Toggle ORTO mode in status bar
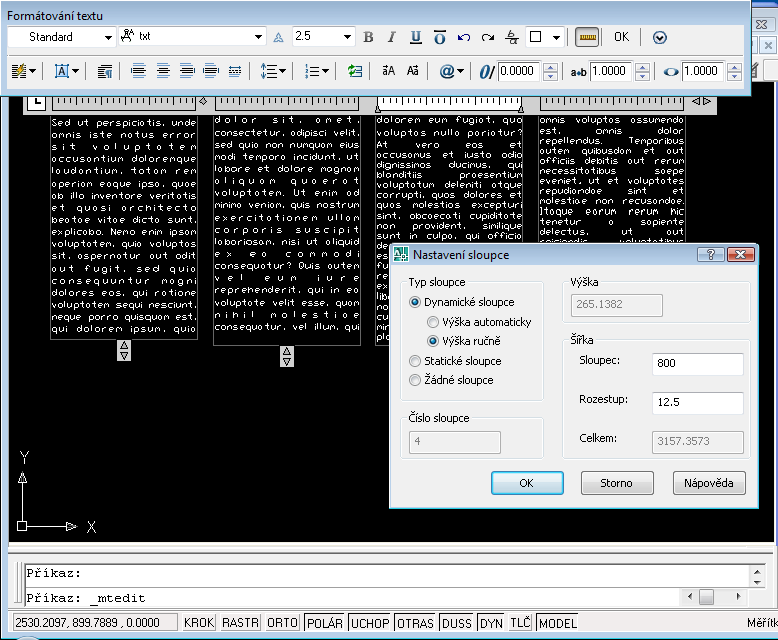 (x=280, y=623)
